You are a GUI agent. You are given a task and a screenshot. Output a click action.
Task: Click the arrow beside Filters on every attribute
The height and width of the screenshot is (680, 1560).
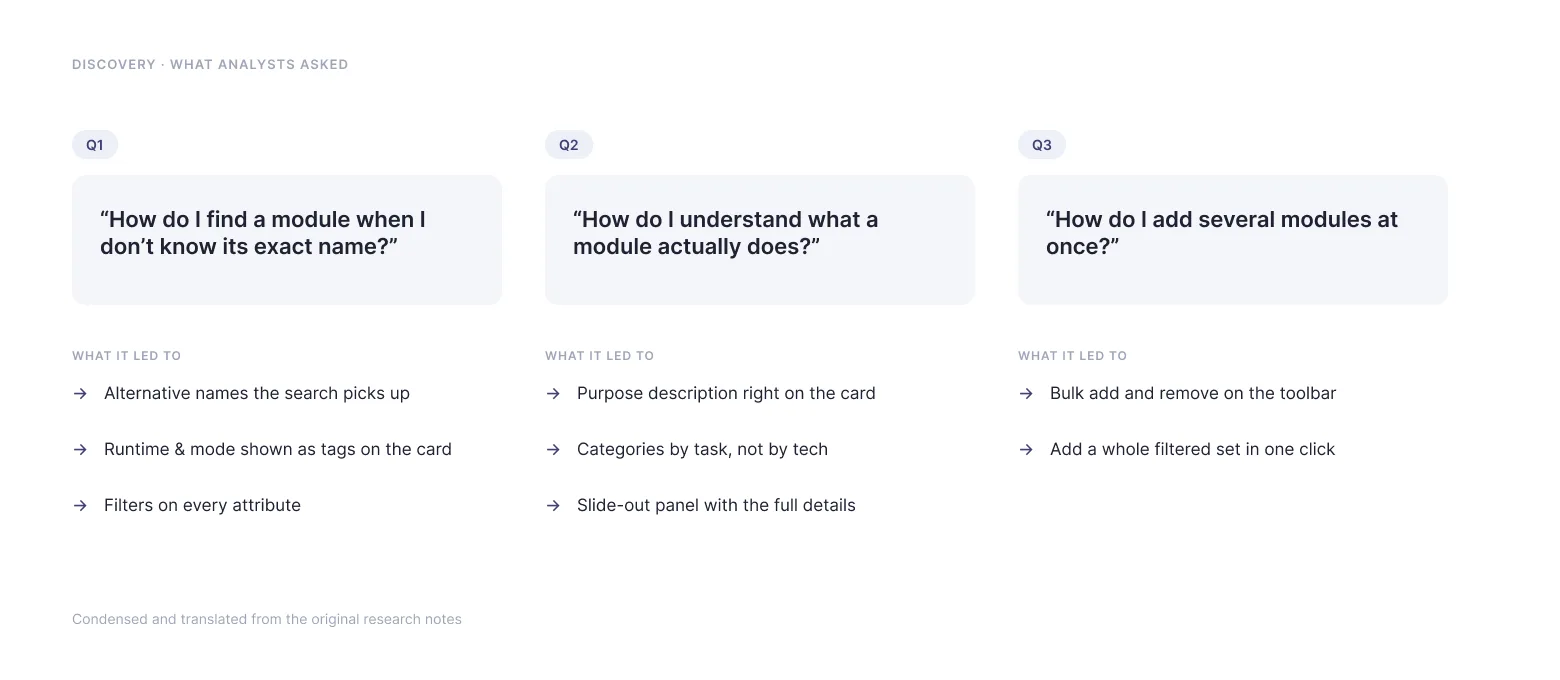pyautogui.click(x=80, y=506)
